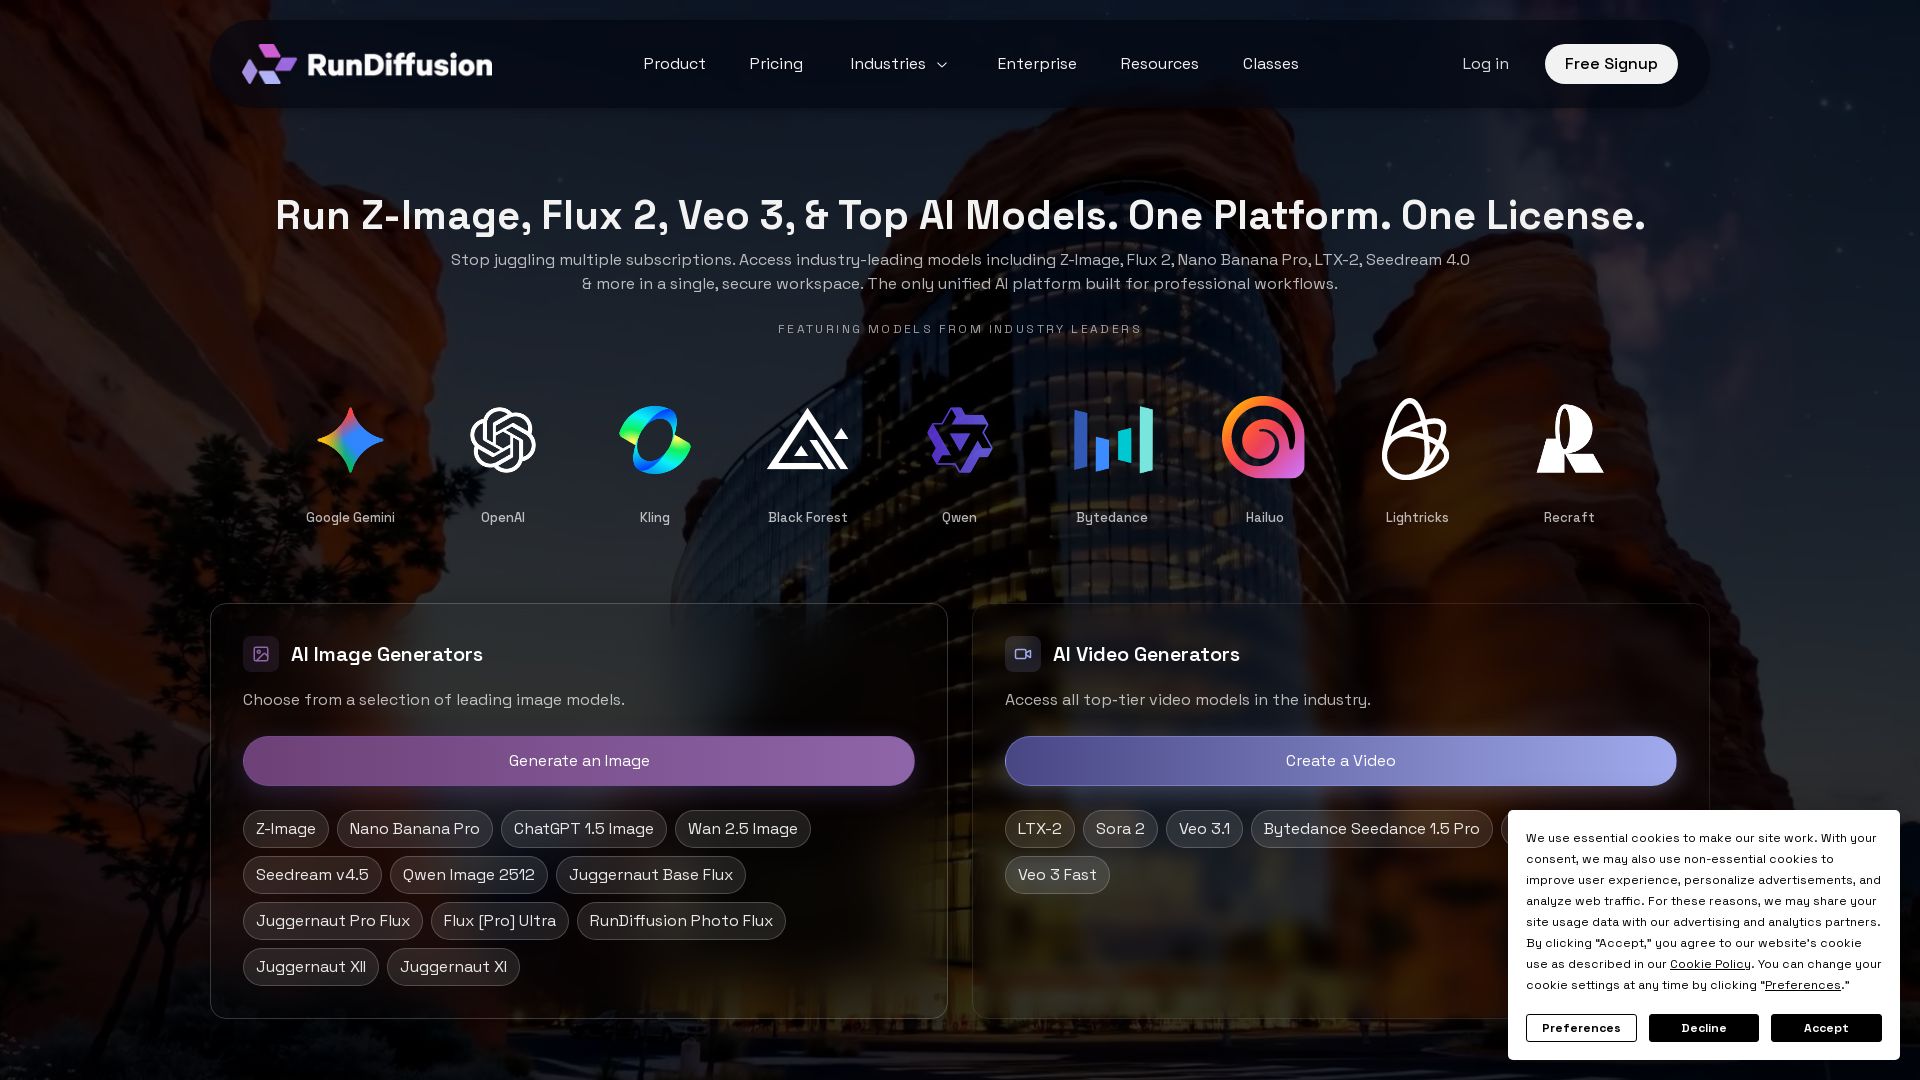Click the Bytedance bars logo
The height and width of the screenshot is (1080, 1920).
tap(1112, 440)
